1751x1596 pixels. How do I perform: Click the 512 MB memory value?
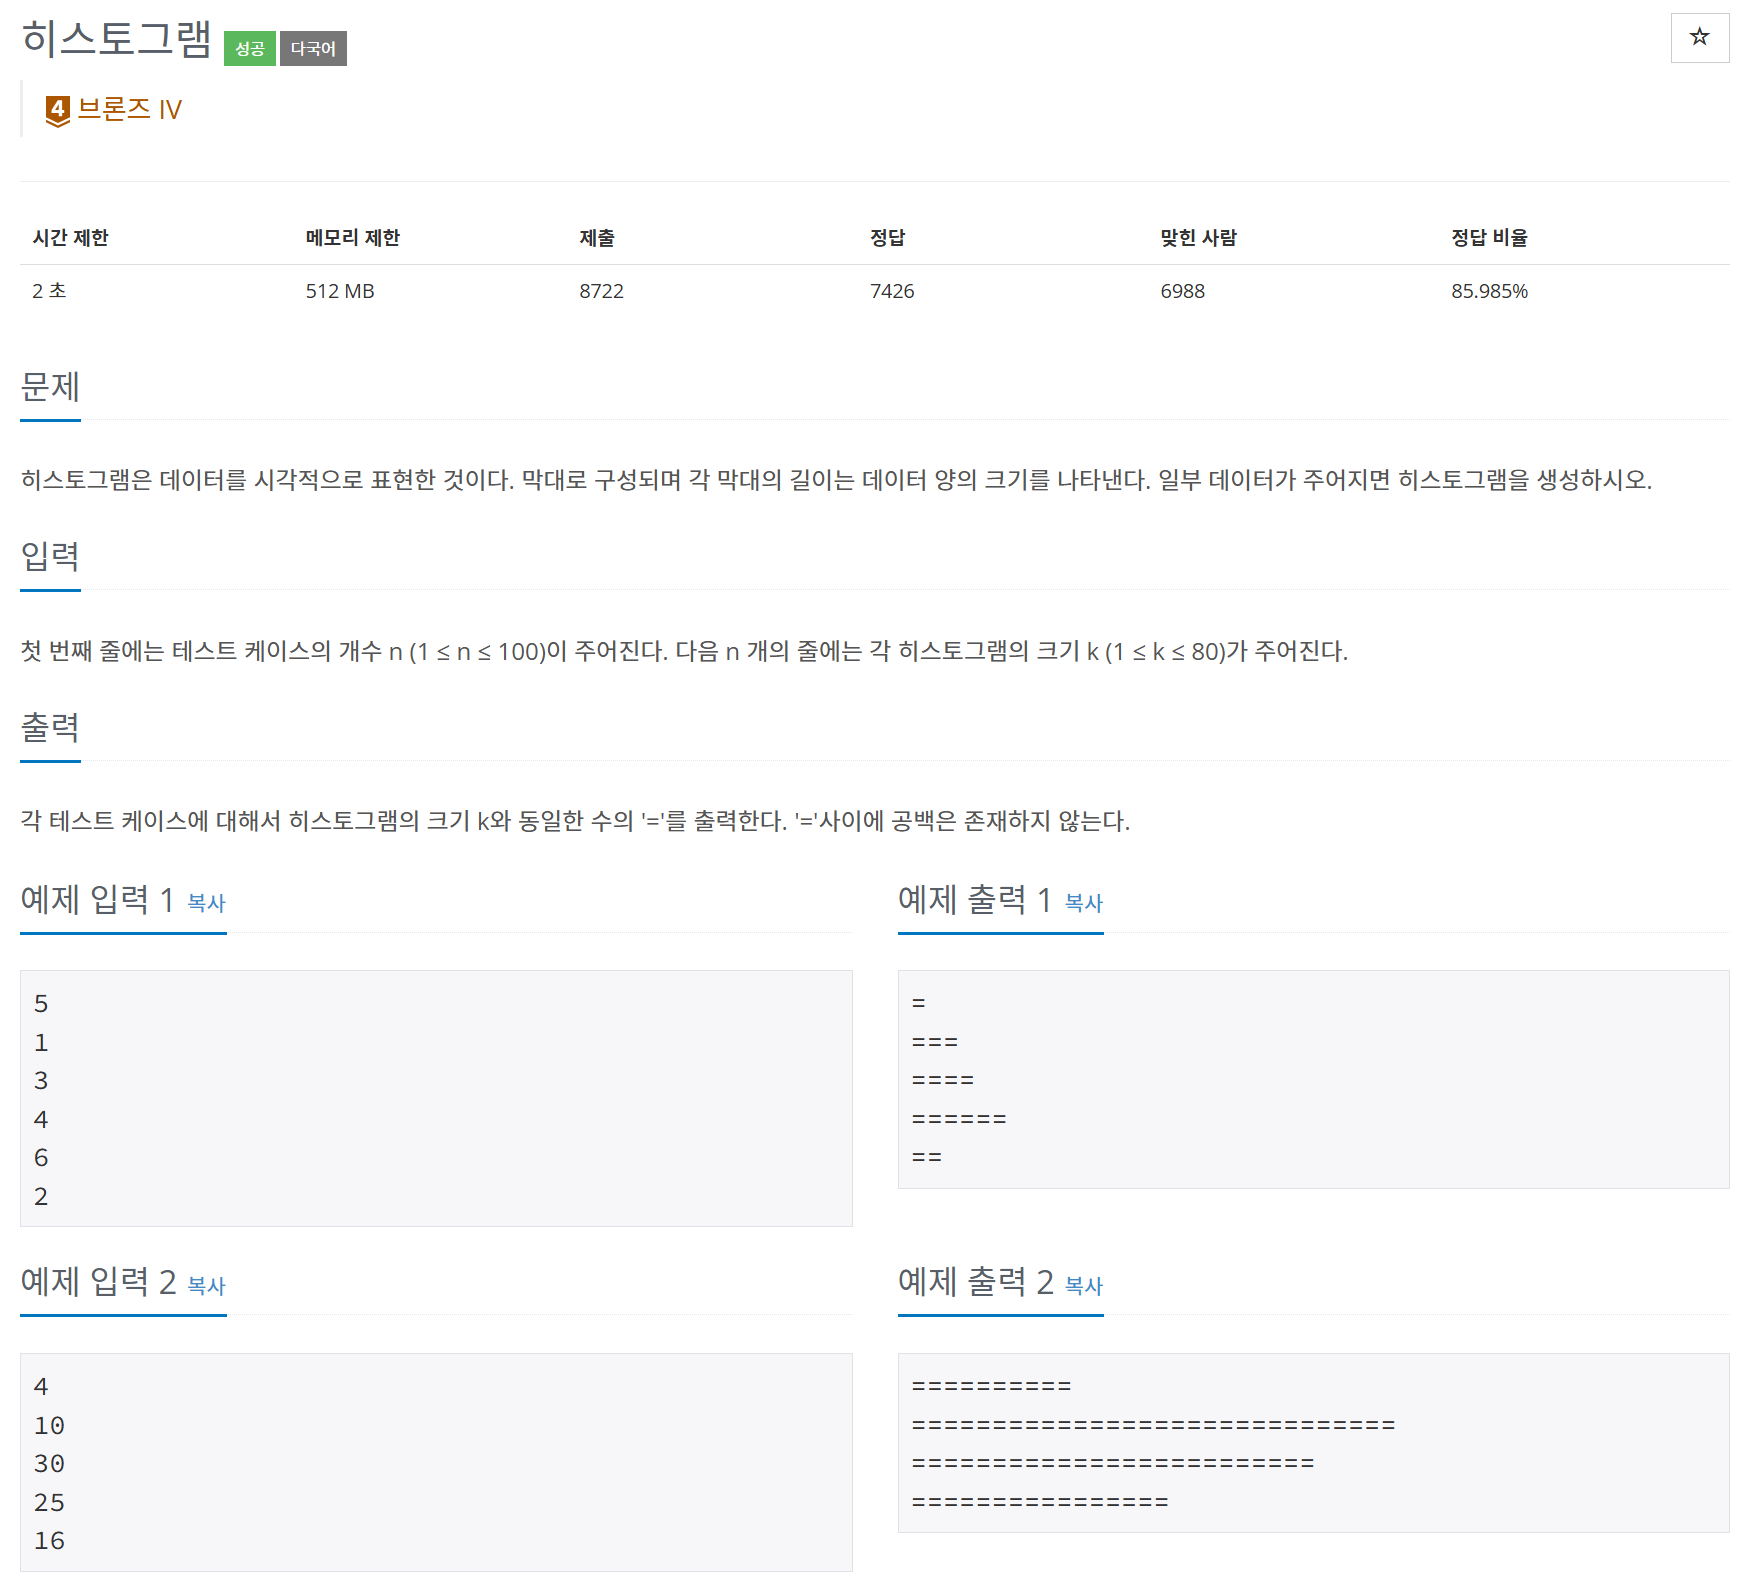(x=340, y=291)
